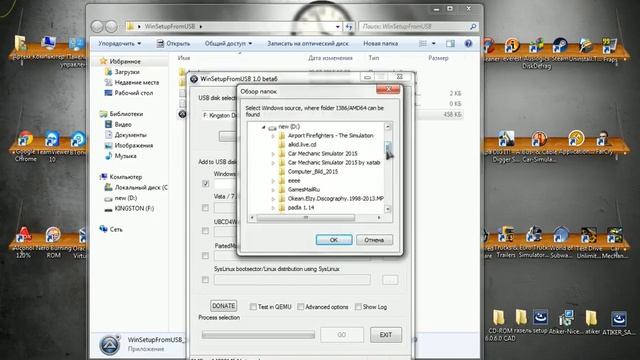The width and height of the screenshot is (640, 360).
Task: Select the Atiker-Nice desktop icon
Action: coord(567,322)
